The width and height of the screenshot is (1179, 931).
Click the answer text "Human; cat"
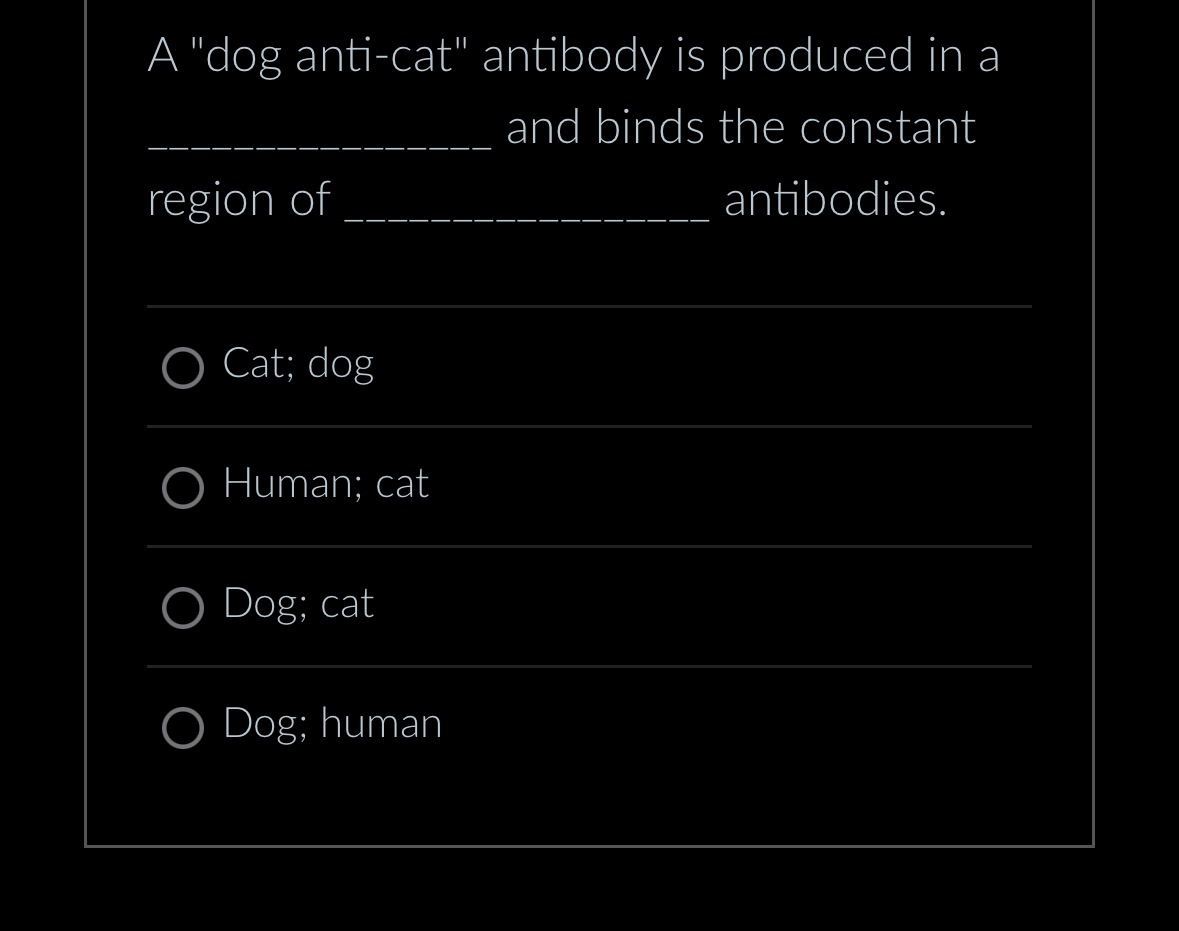click(325, 484)
